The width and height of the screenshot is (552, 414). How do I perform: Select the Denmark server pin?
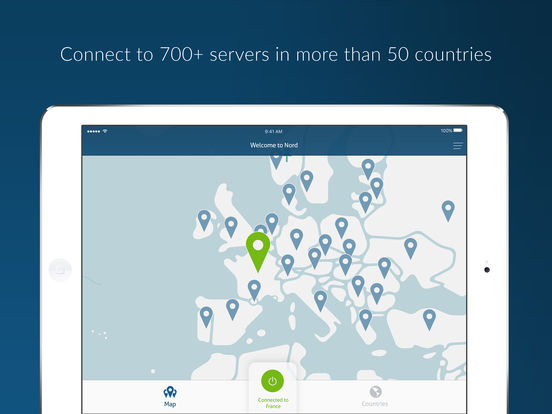[289, 194]
